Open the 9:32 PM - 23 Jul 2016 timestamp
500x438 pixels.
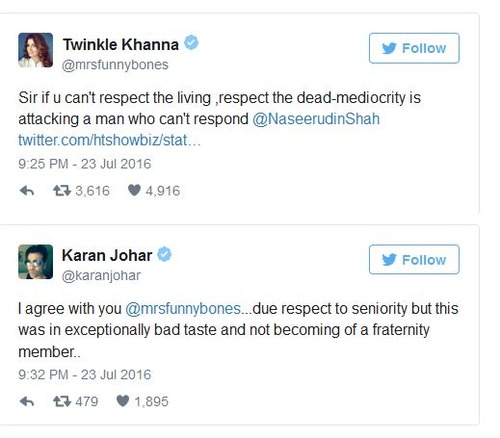point(85,375)
